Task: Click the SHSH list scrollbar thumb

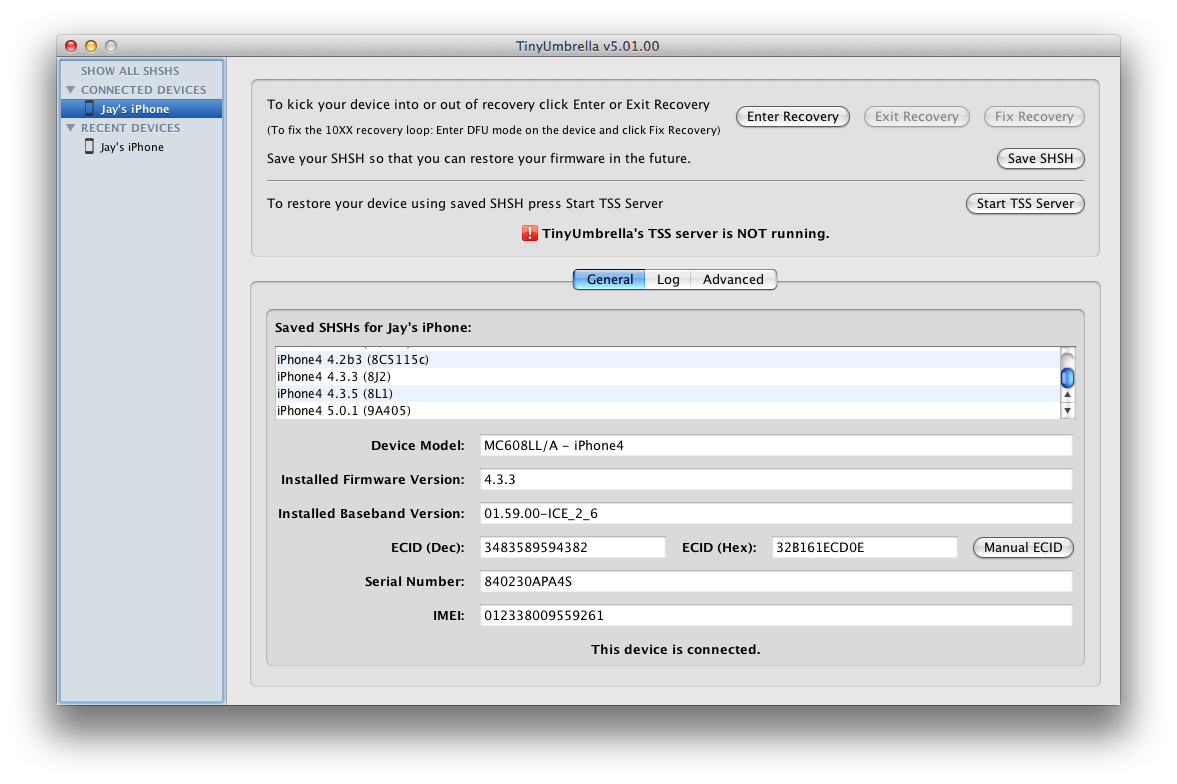Action: pyautogui.click(x=1067, y=377)
